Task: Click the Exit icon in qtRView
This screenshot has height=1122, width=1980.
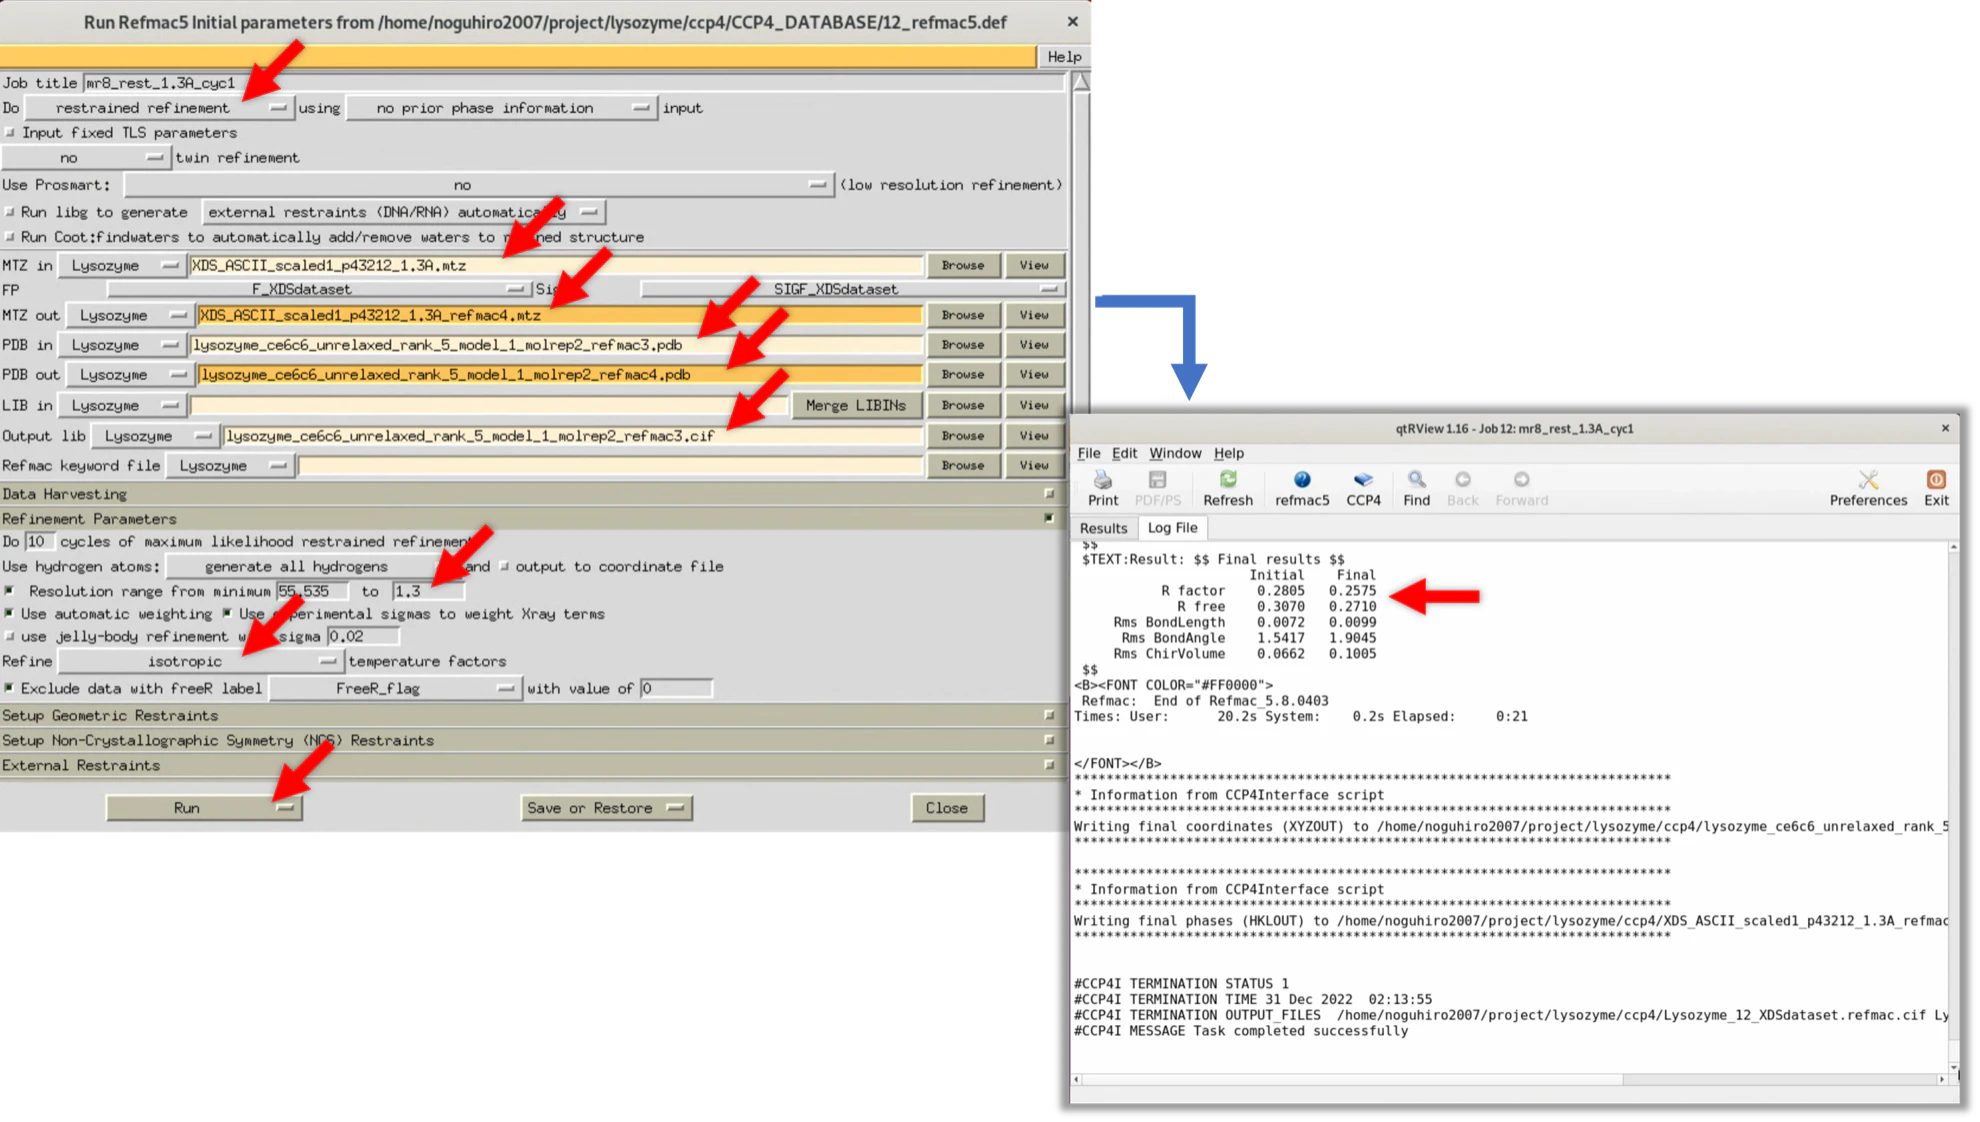Action: click(x=1936, y=488)
